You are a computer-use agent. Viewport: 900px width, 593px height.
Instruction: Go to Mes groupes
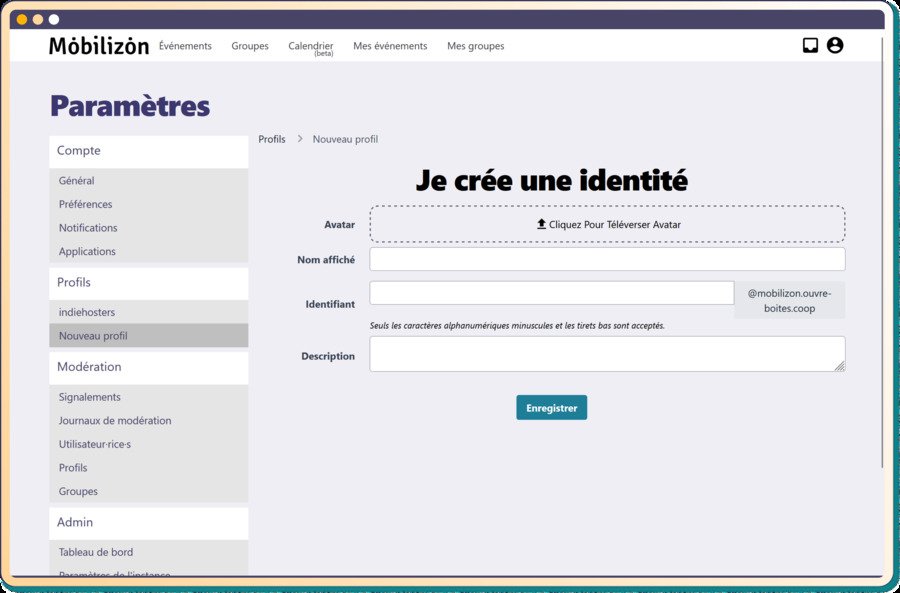click(x=476, y=46)
